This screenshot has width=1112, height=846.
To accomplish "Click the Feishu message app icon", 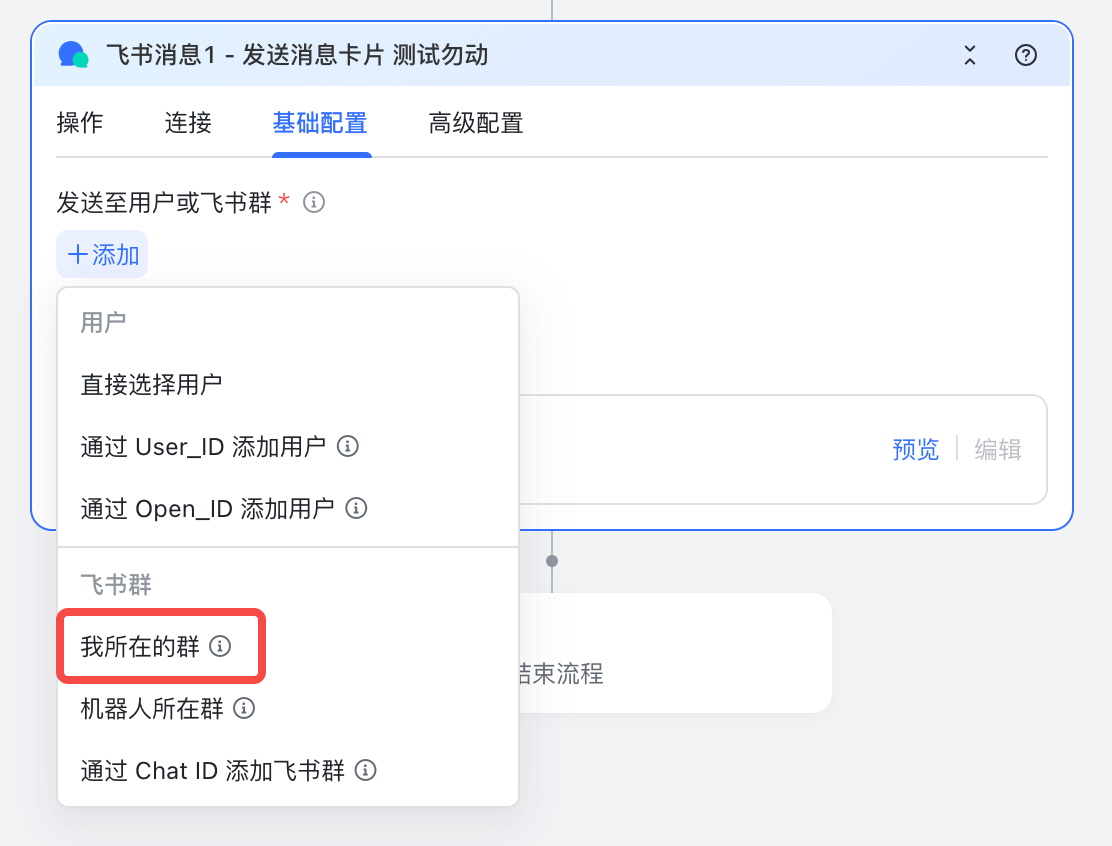I will pyautogui.click(x=73, y=55).
